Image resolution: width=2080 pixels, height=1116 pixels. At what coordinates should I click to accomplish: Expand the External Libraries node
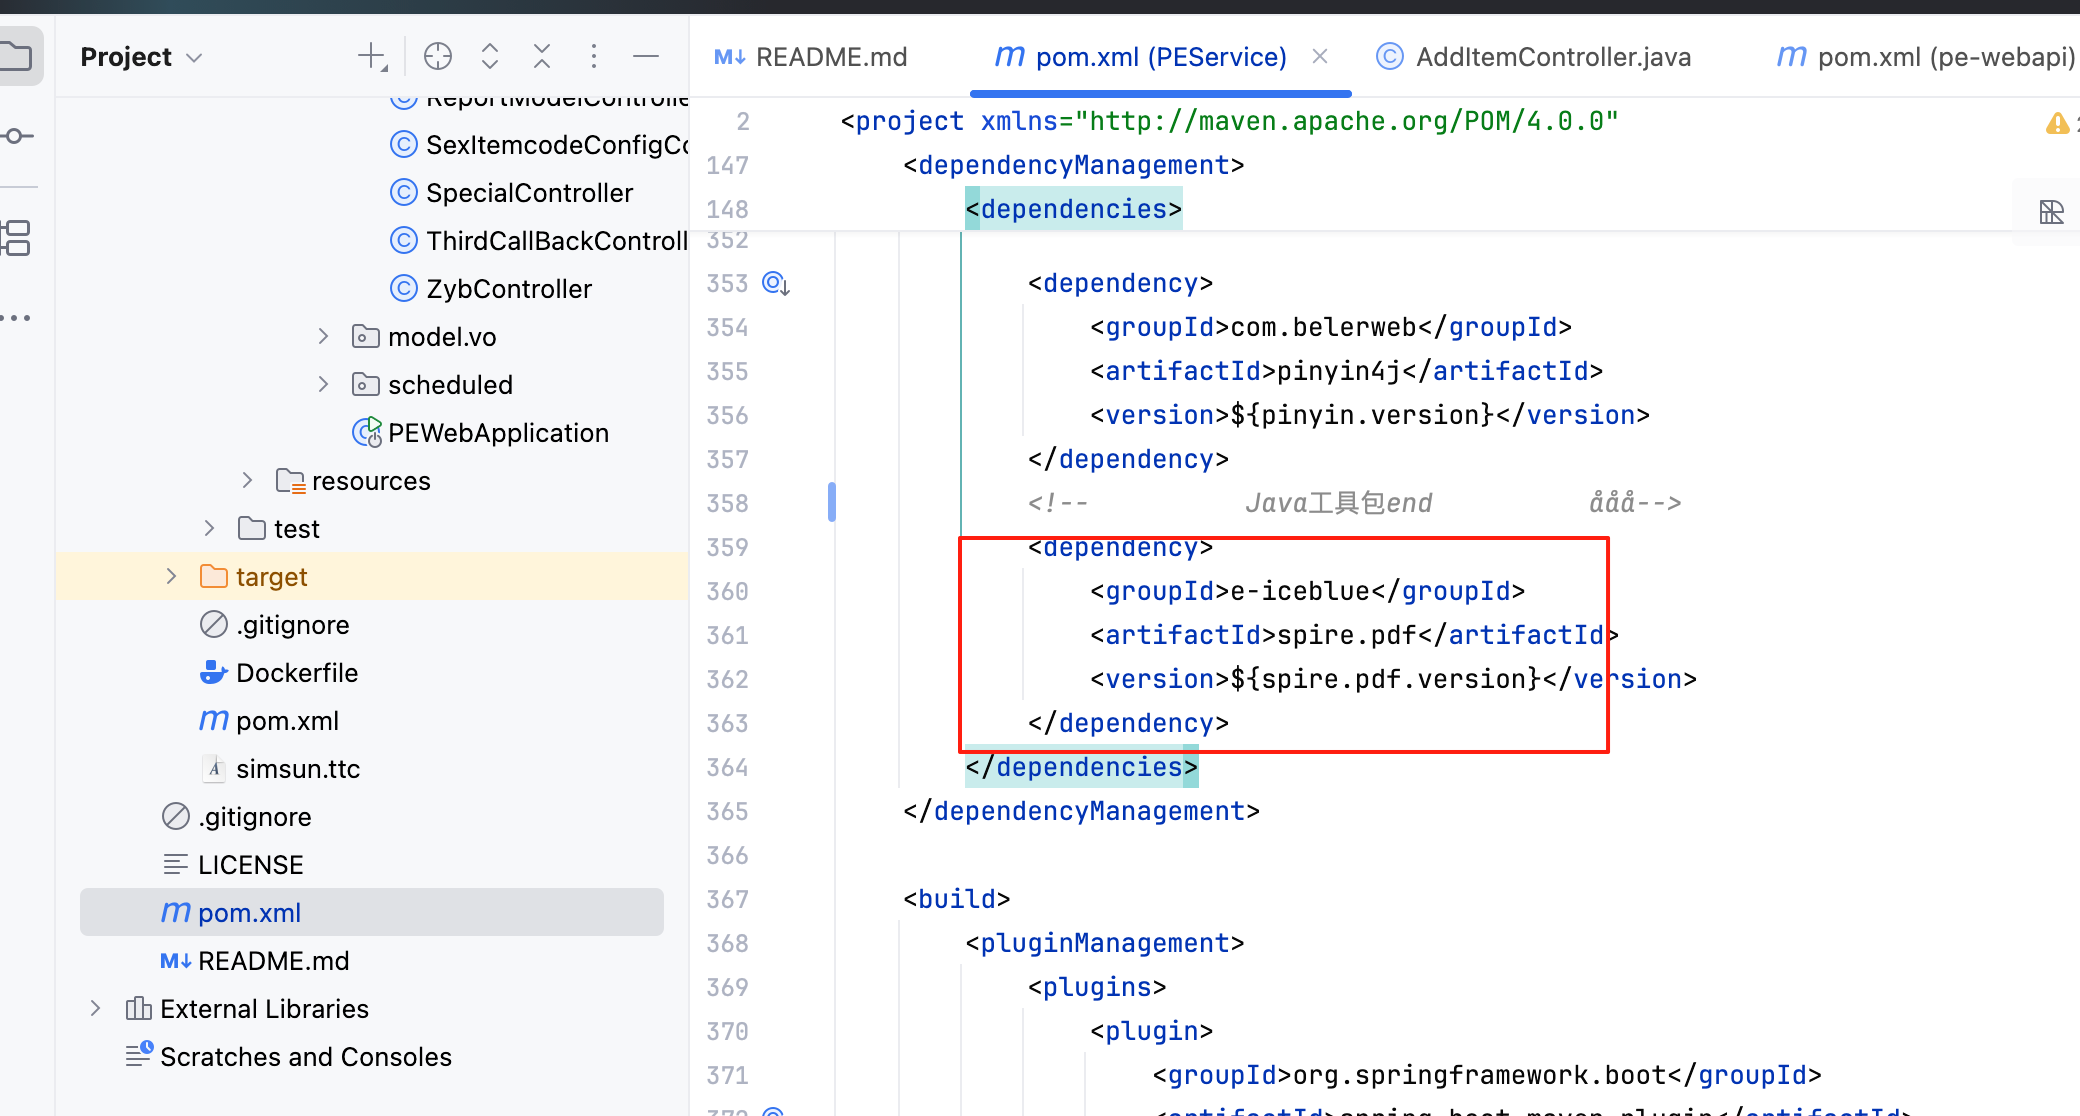pyautogui.click(x=95, y=1009)
